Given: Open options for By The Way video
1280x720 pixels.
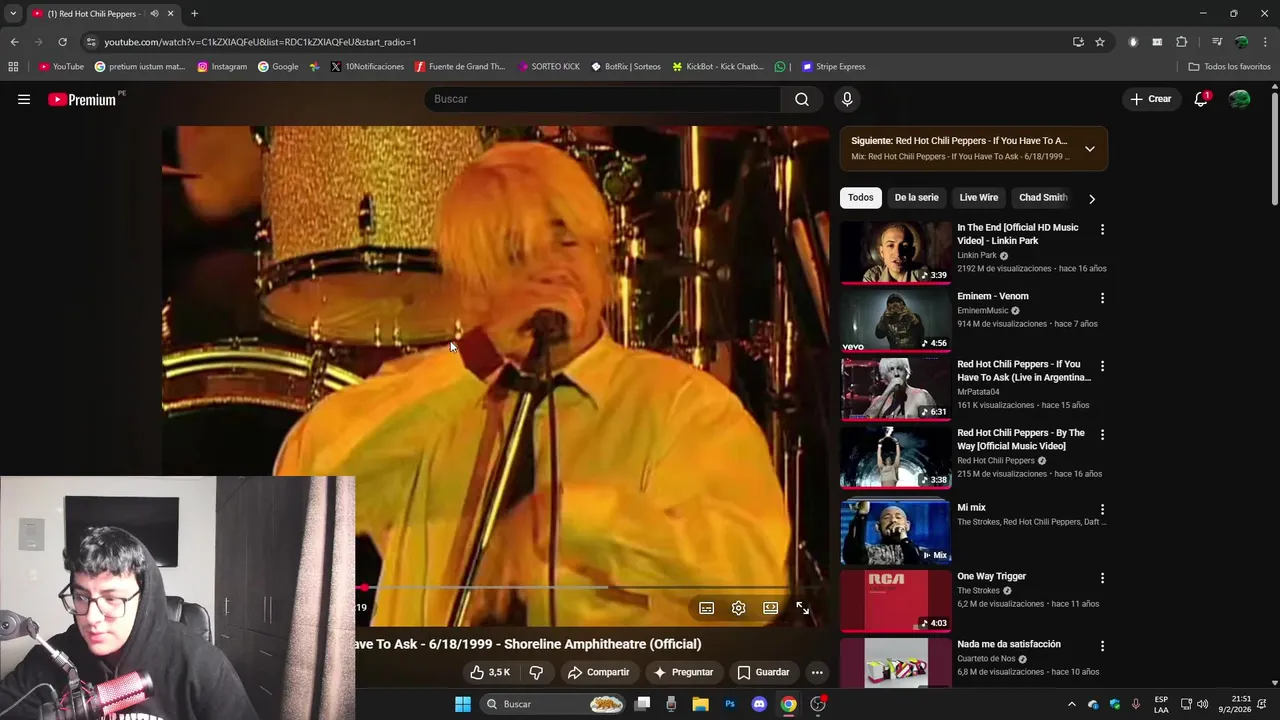Looking at the screenshot, I should coord(1102,435).
